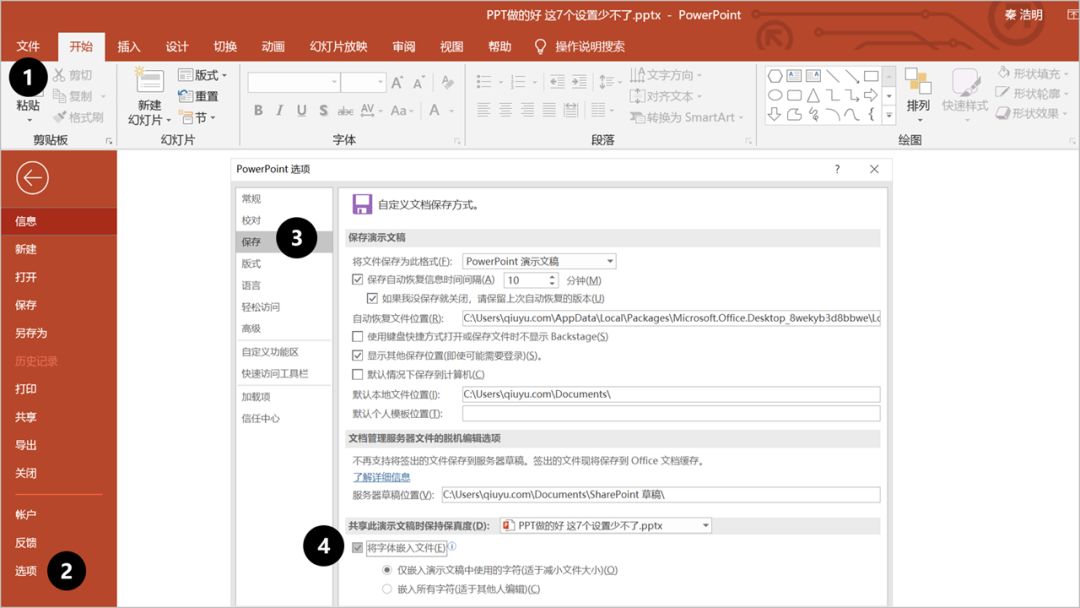Click the Copy (复制) icon
The image size is (1080, 608).
coord(59,96)
